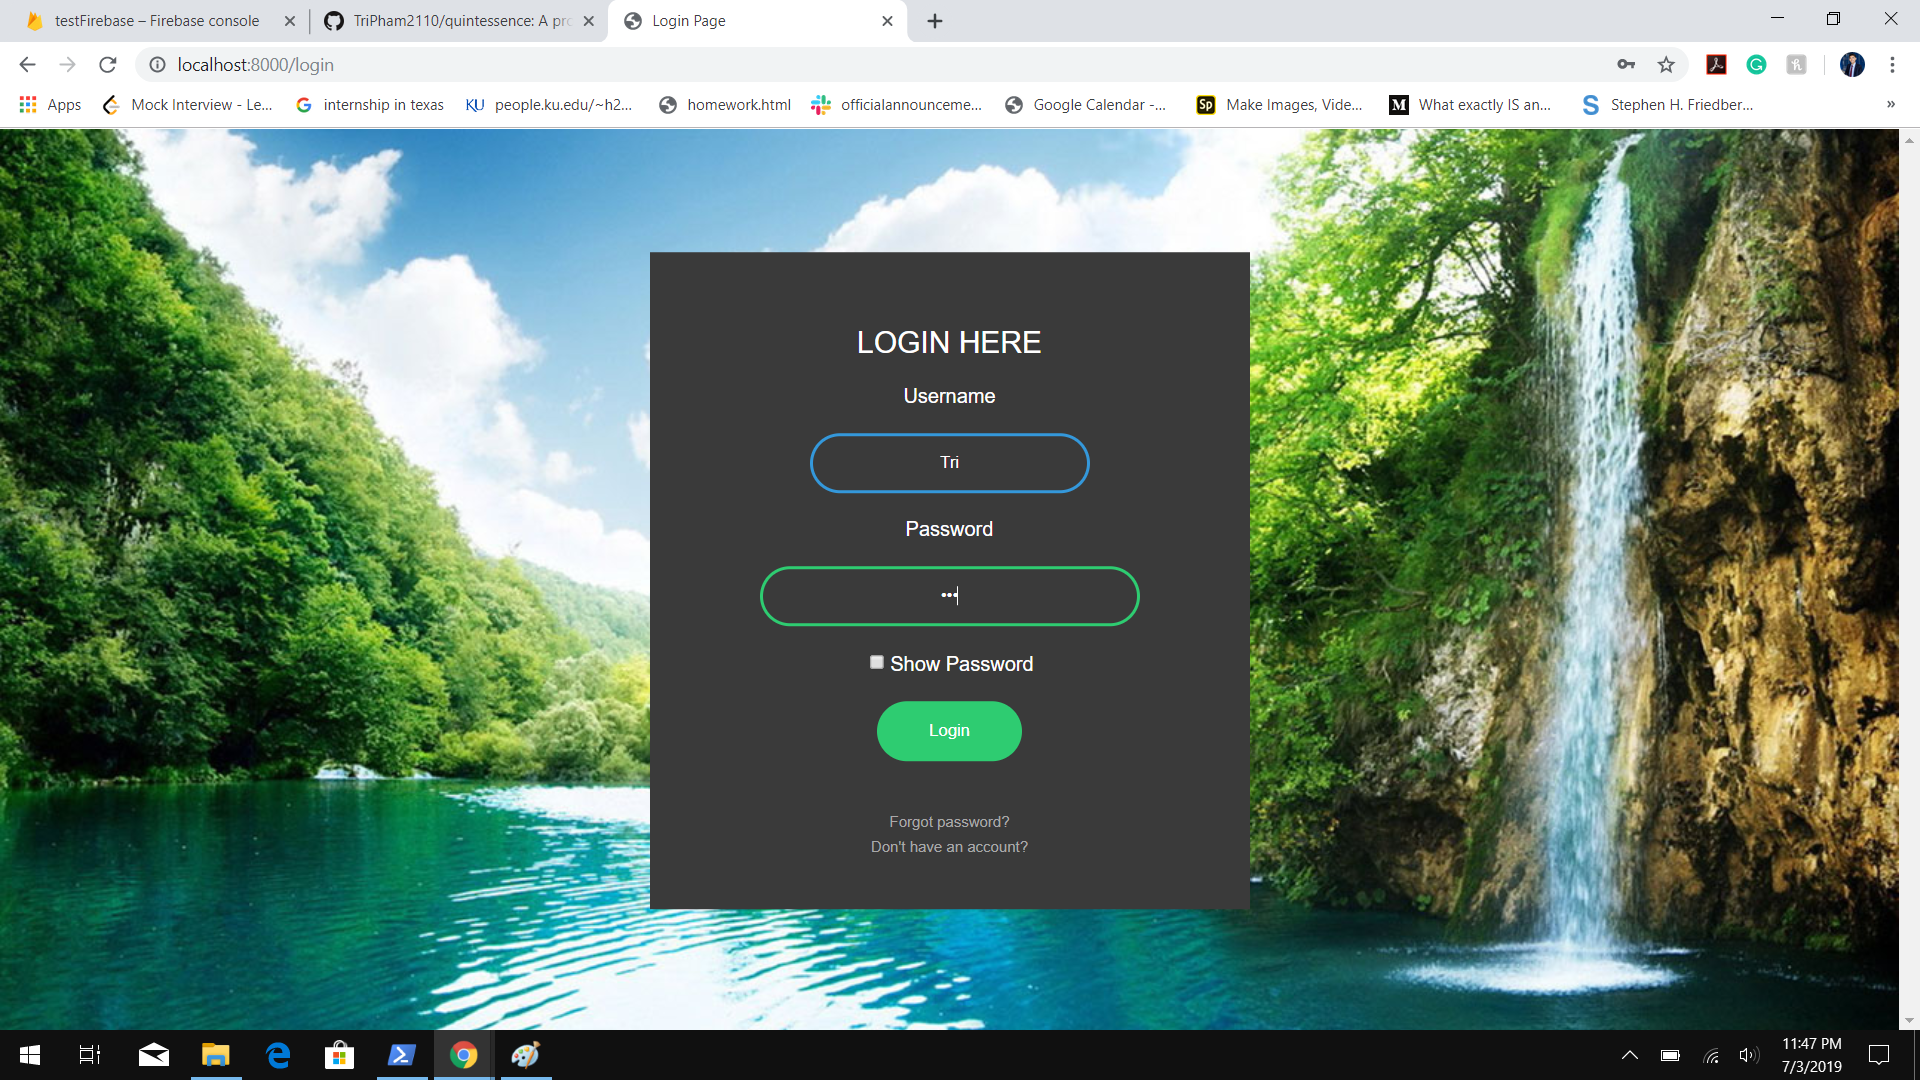Click the page scrollbar down arrow
Viewport: 1920px width, 1080px height.
click(x=1909, y=1021)
